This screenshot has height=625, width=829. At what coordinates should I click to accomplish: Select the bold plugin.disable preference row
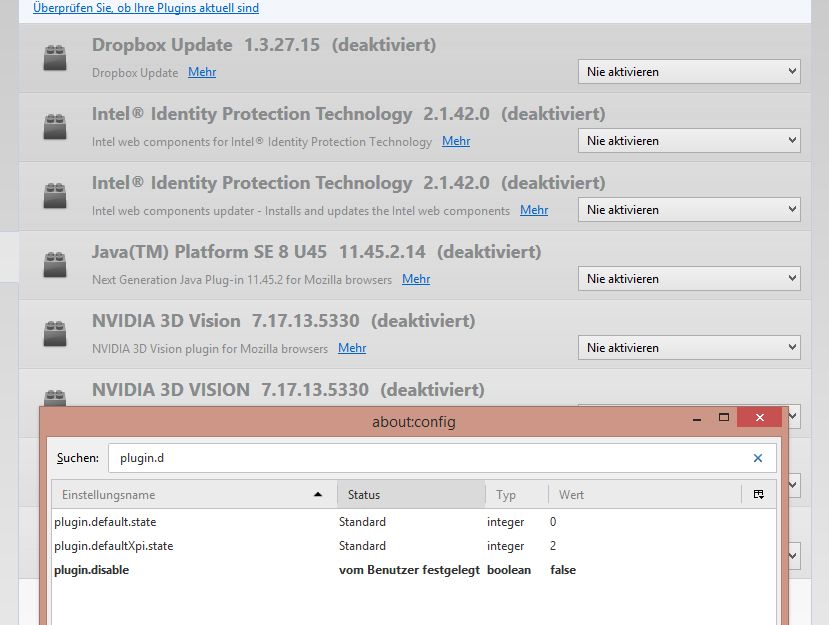(413, 570)
